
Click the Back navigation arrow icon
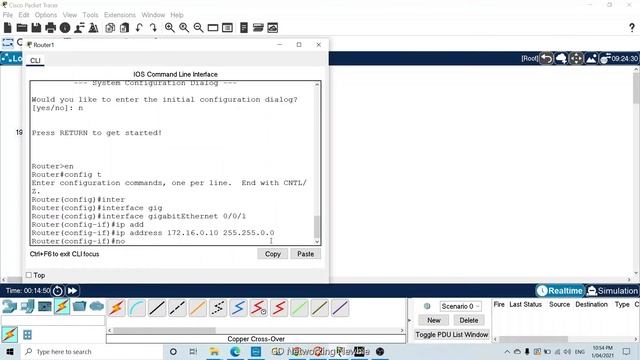point(547,59)
